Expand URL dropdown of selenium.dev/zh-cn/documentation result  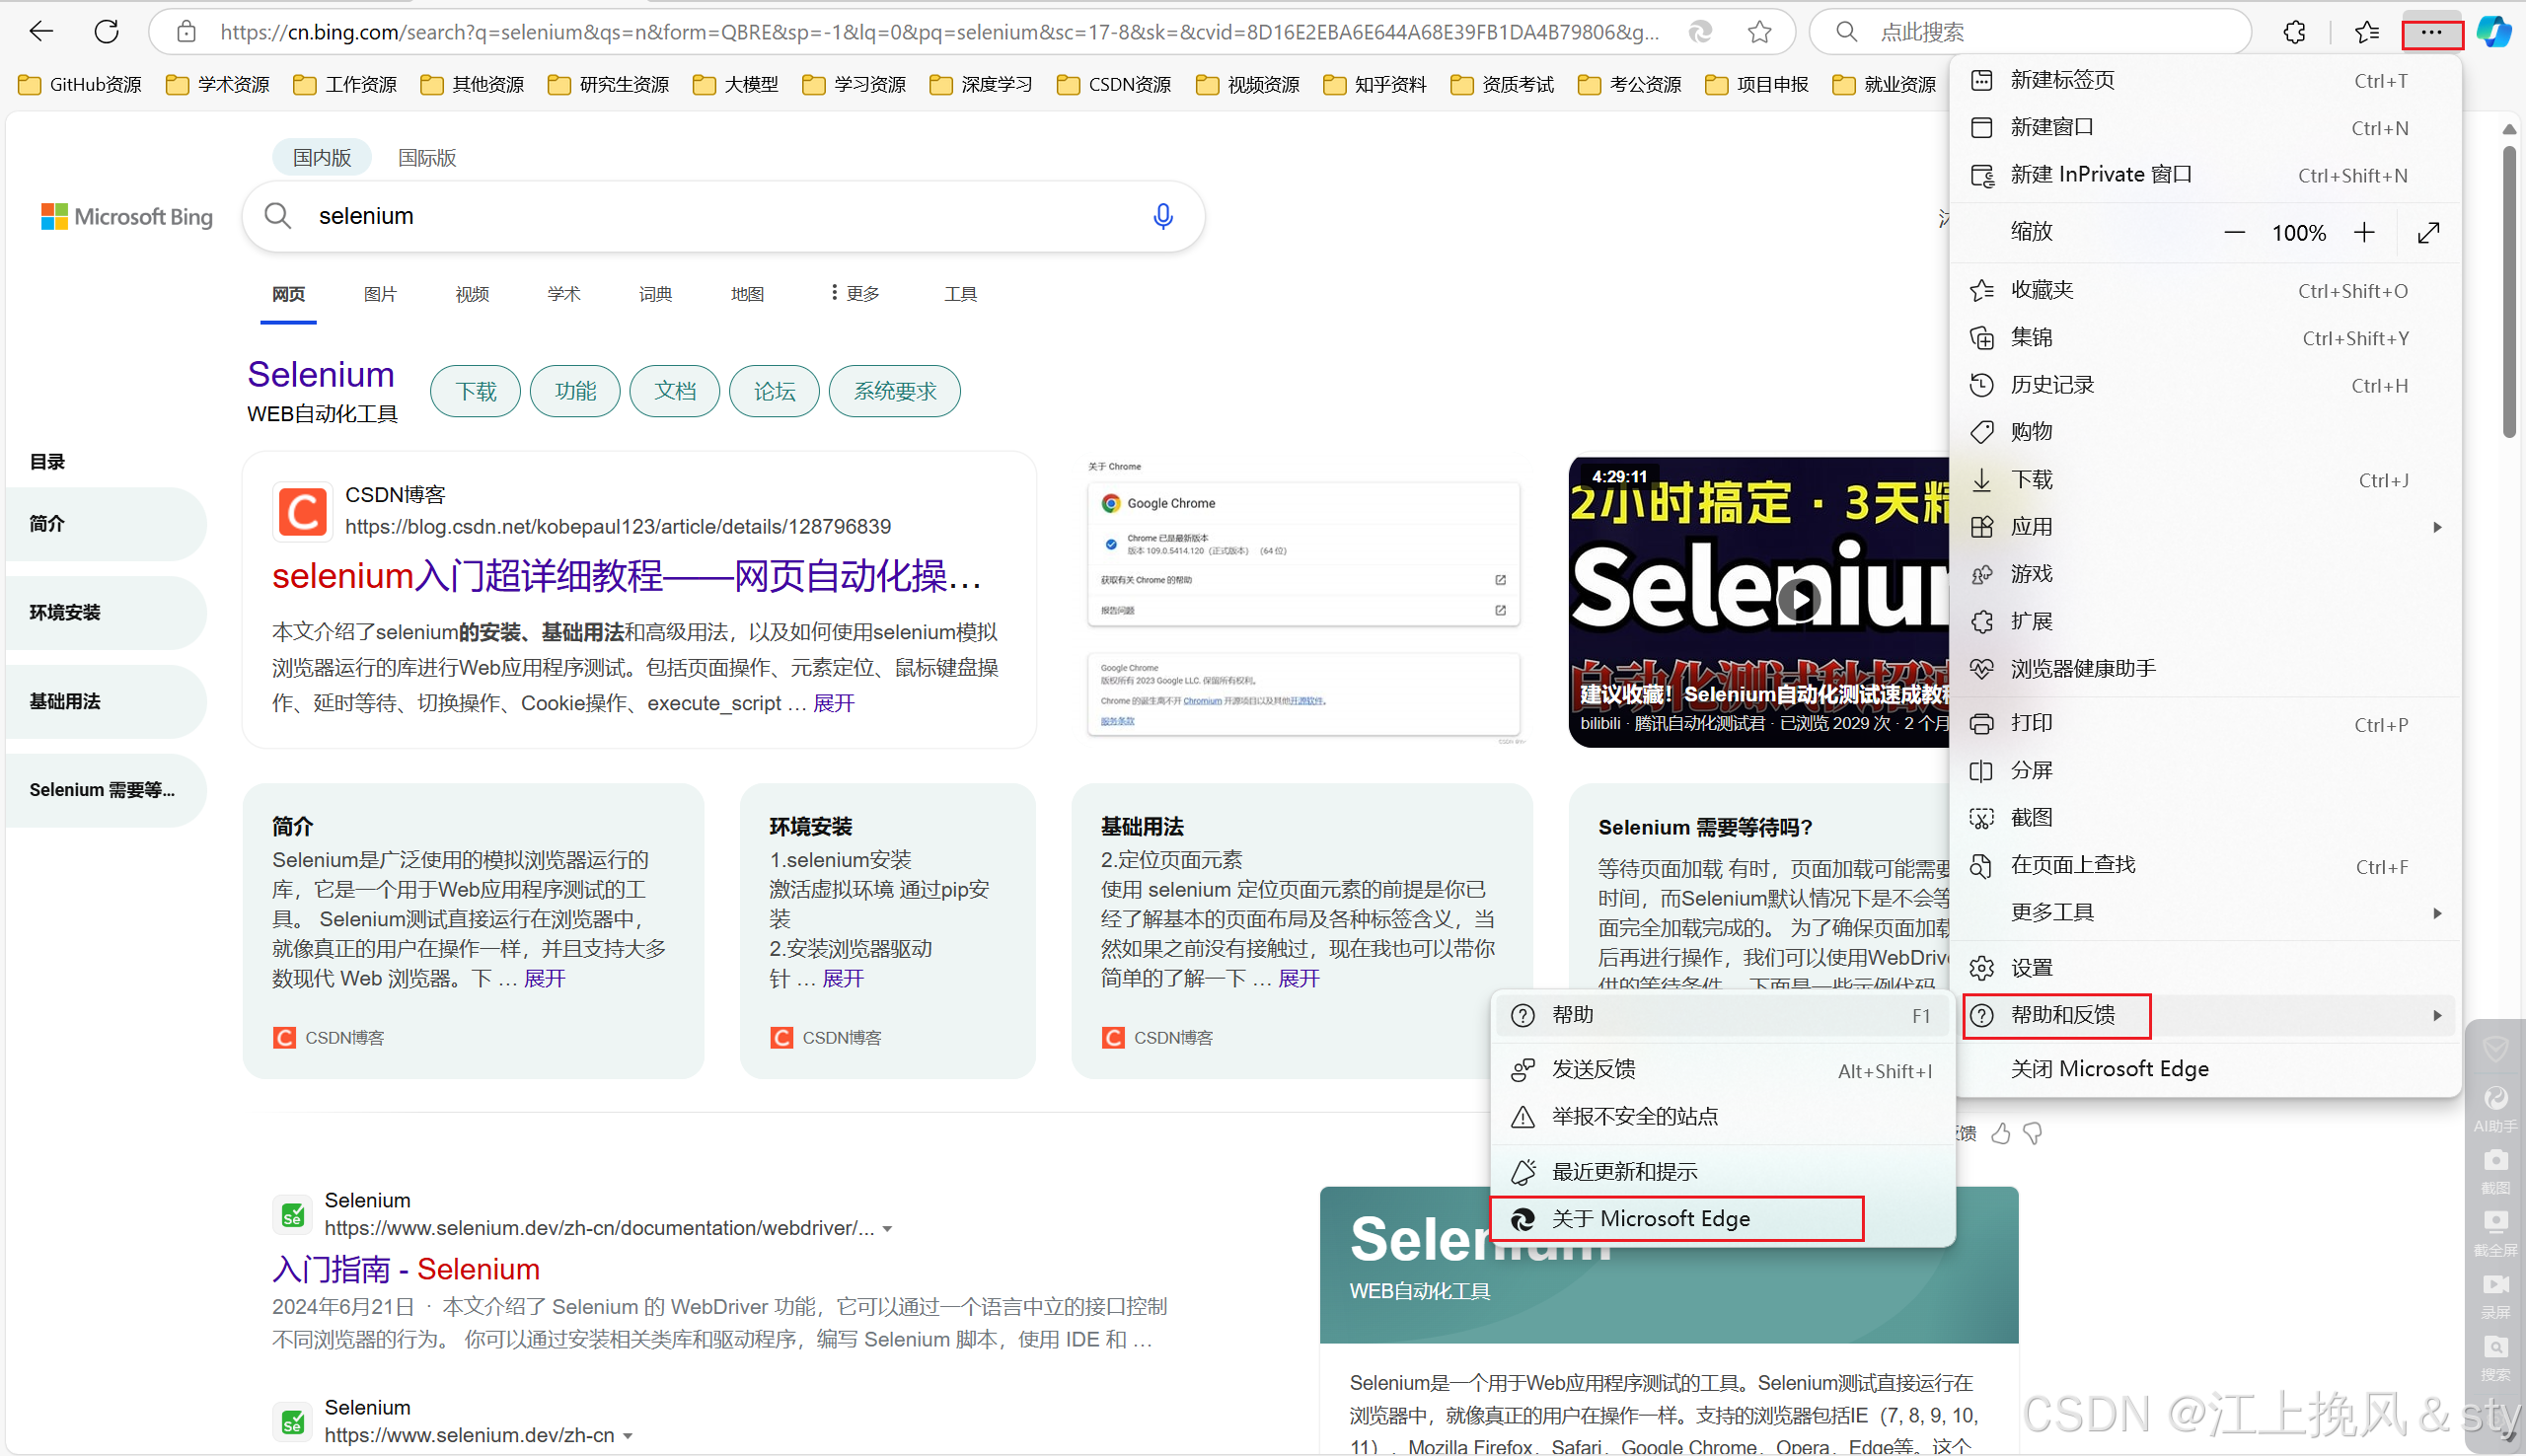(887, 1229)
